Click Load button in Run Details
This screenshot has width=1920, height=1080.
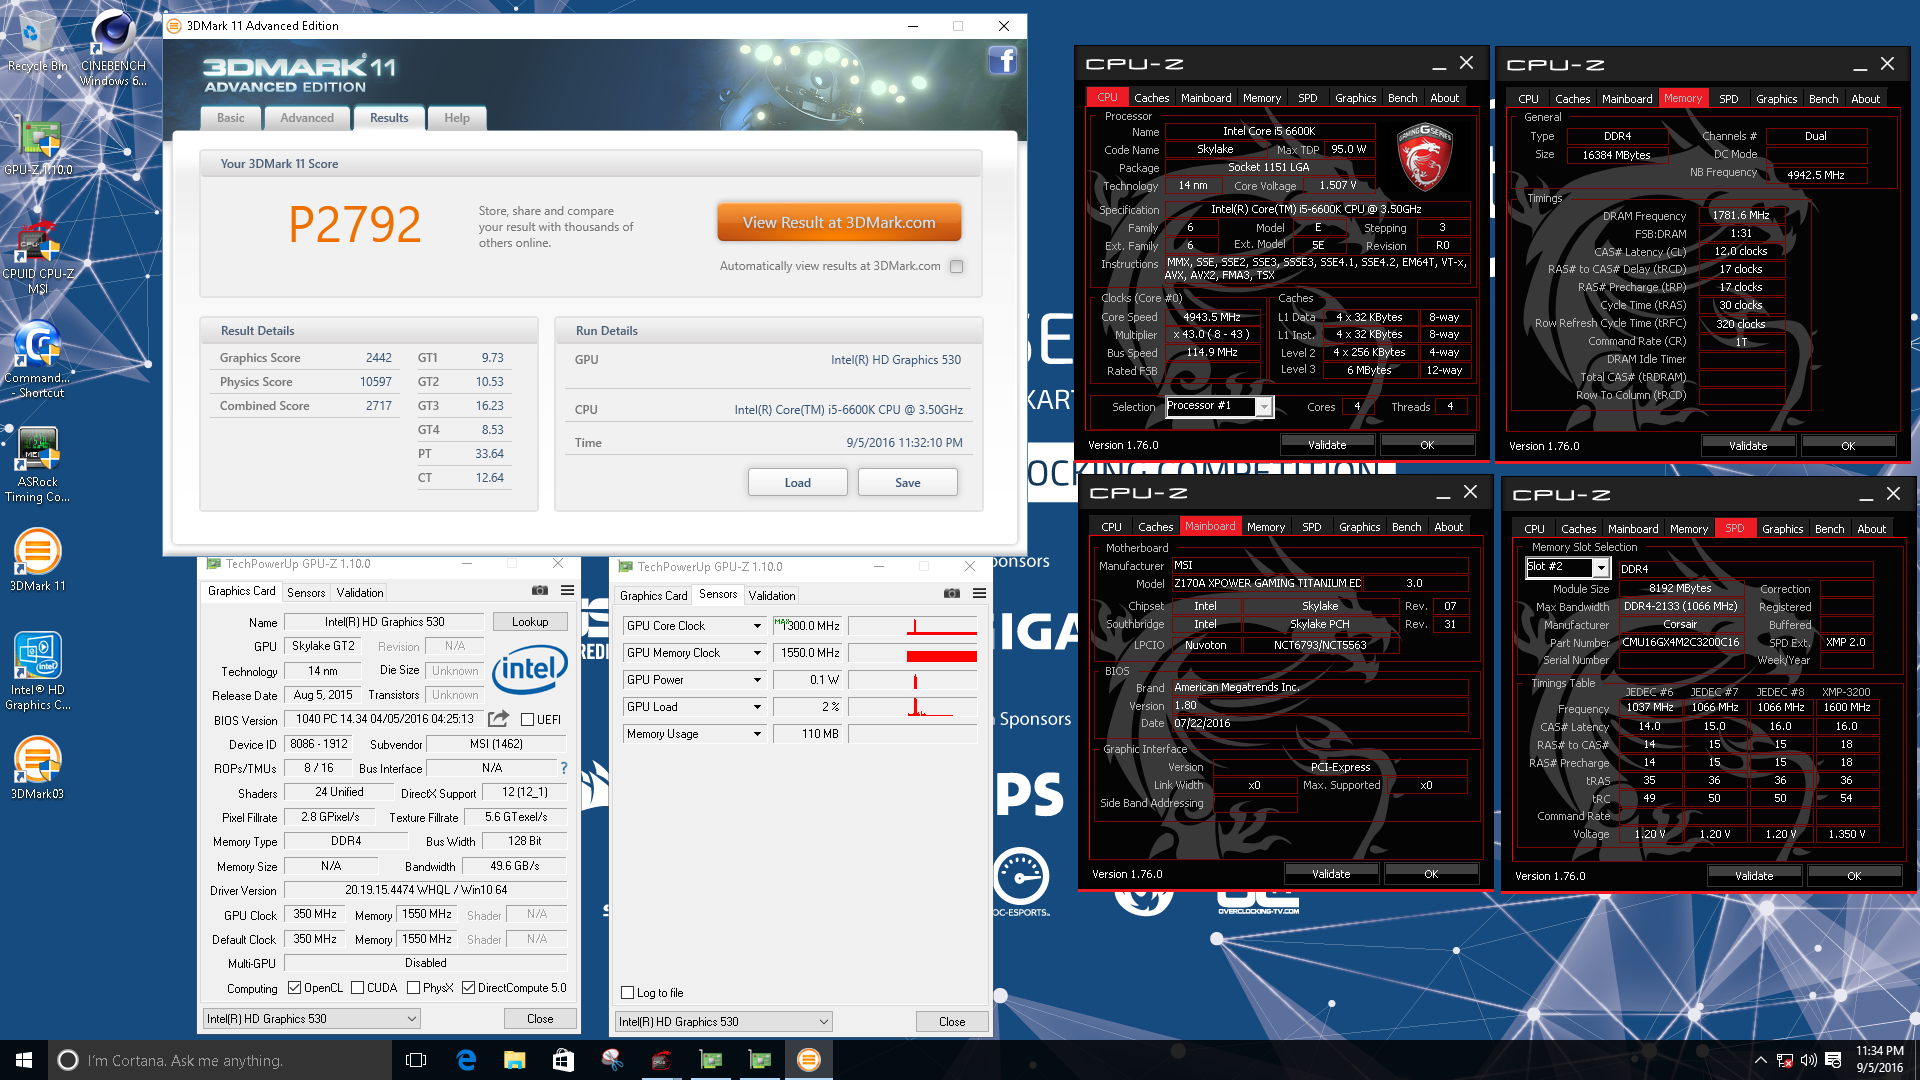click(x=797, y=483)
